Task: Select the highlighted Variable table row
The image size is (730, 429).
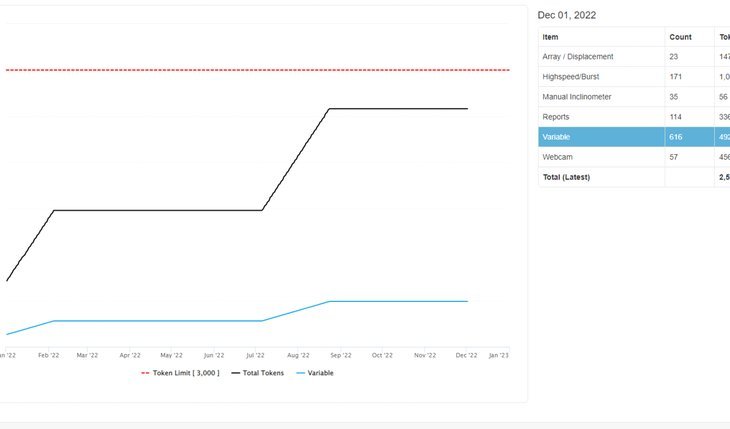Action: [x=634, y=137]
